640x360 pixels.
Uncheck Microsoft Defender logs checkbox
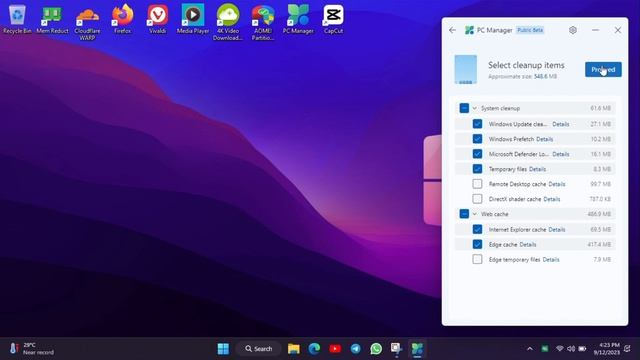click(477, 154)
